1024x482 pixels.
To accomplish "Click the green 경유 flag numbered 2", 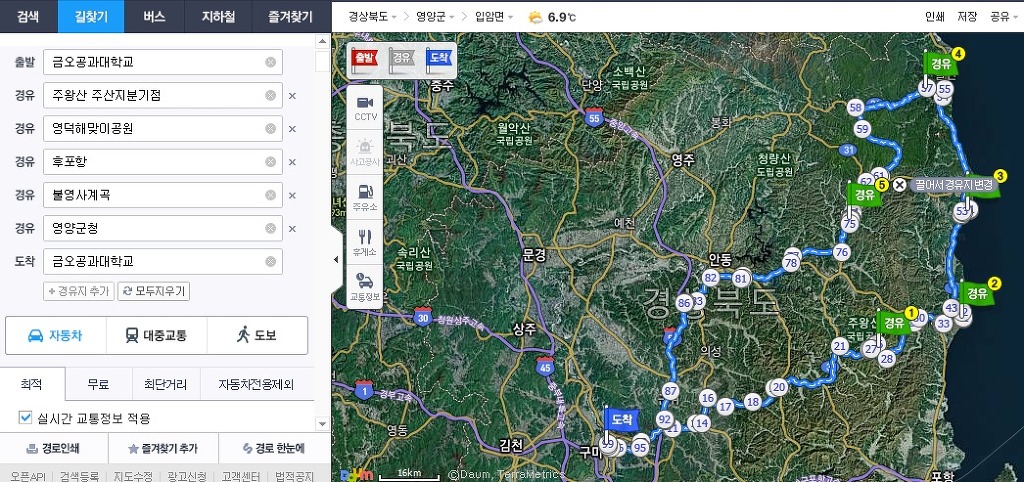I will pyautogui.click(x=976, y=293).
